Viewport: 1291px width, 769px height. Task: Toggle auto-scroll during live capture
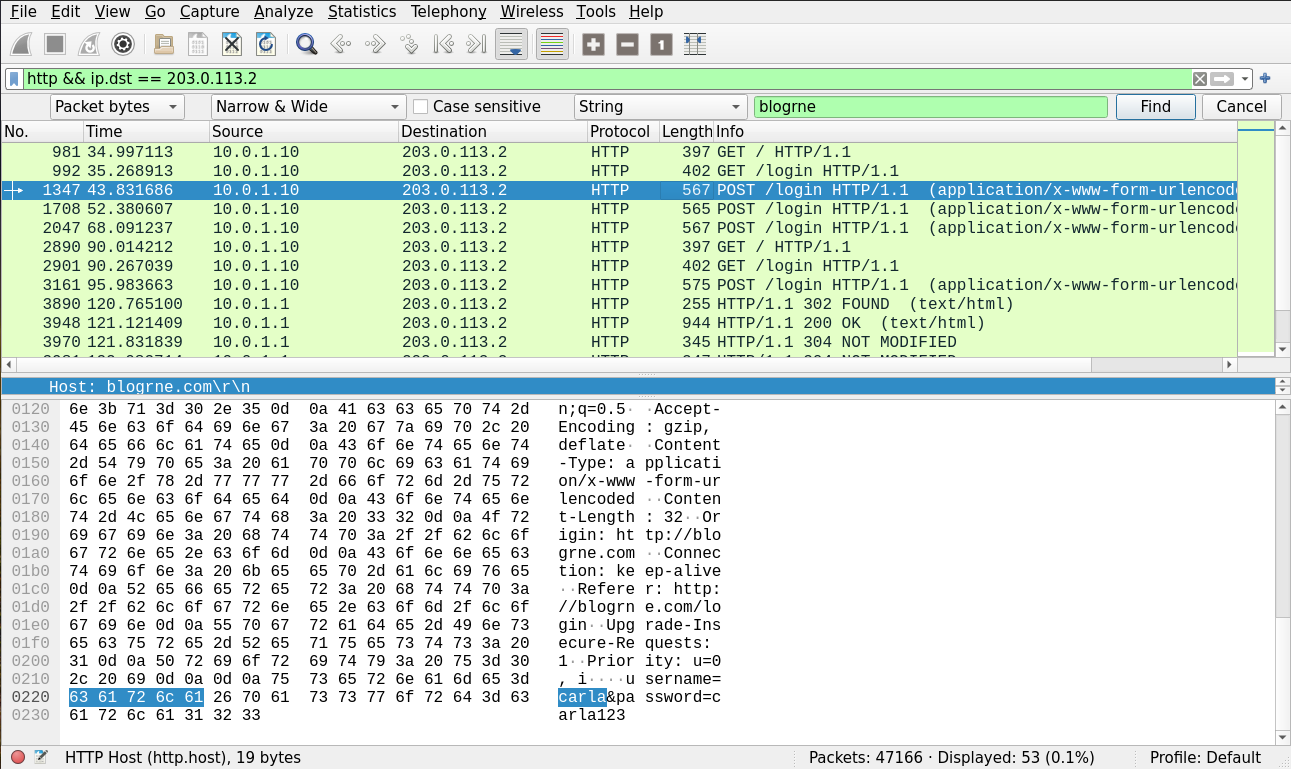pos(512,44)
